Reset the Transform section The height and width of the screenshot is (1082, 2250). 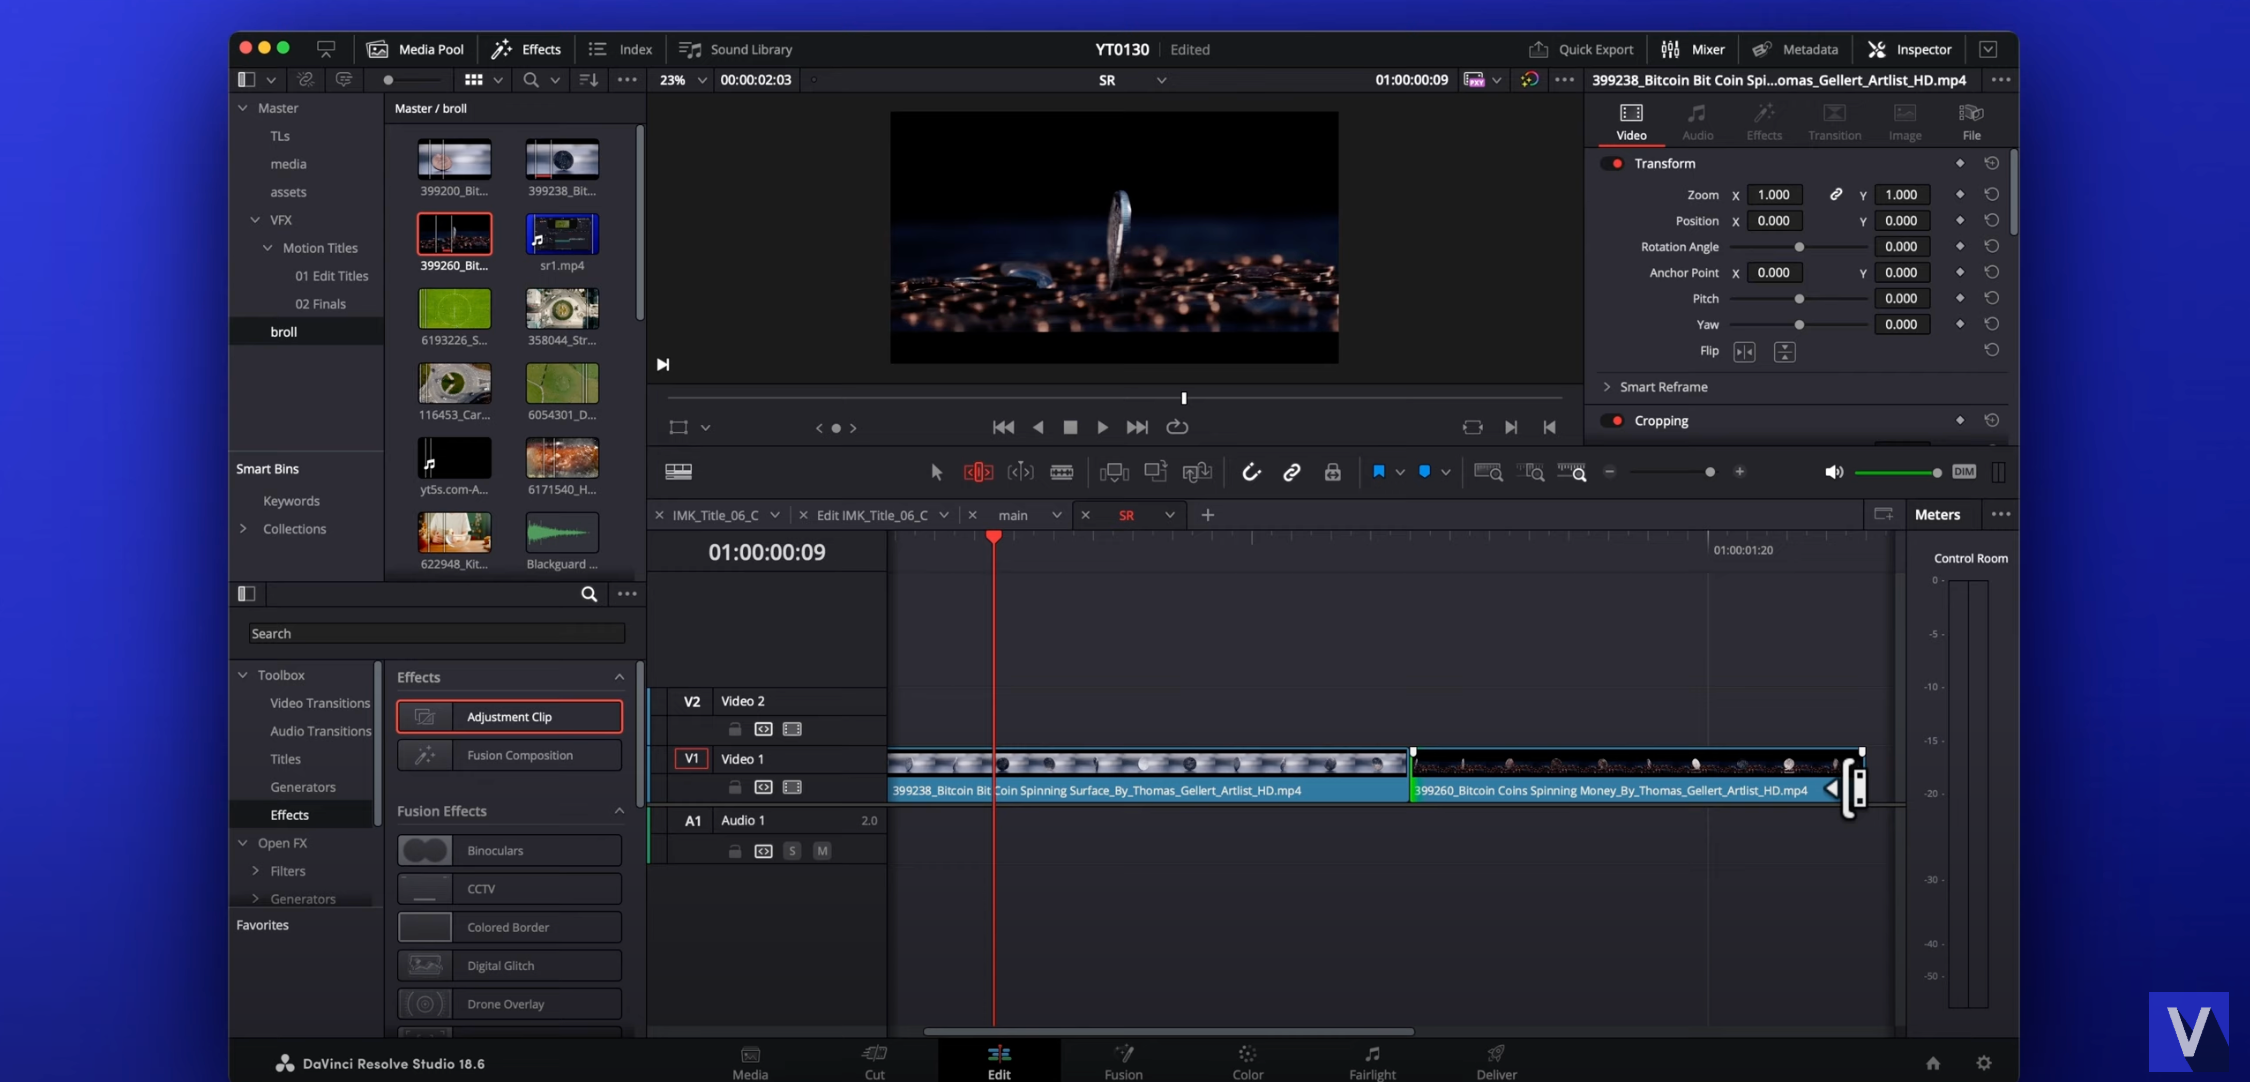point(1991,163)
